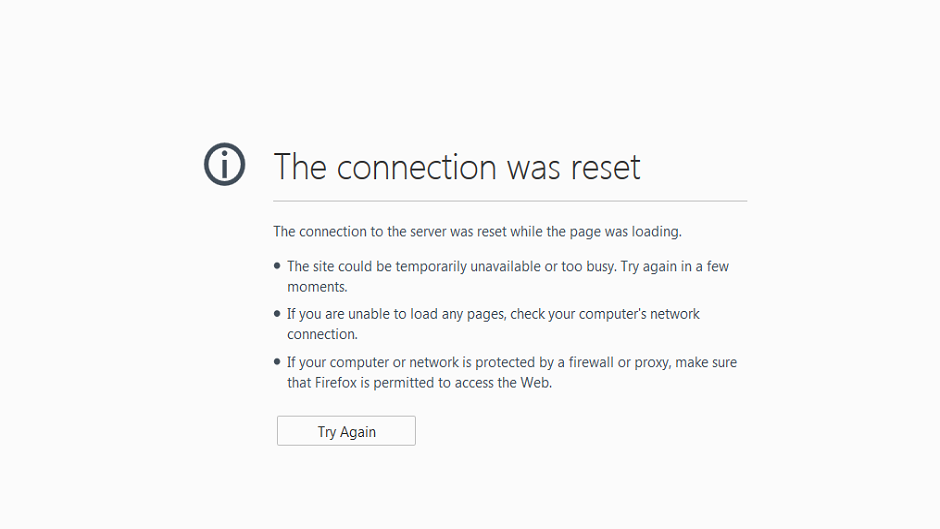Click the word "moments." in first bullet
The image size is (940, 529).
[317, 286]
